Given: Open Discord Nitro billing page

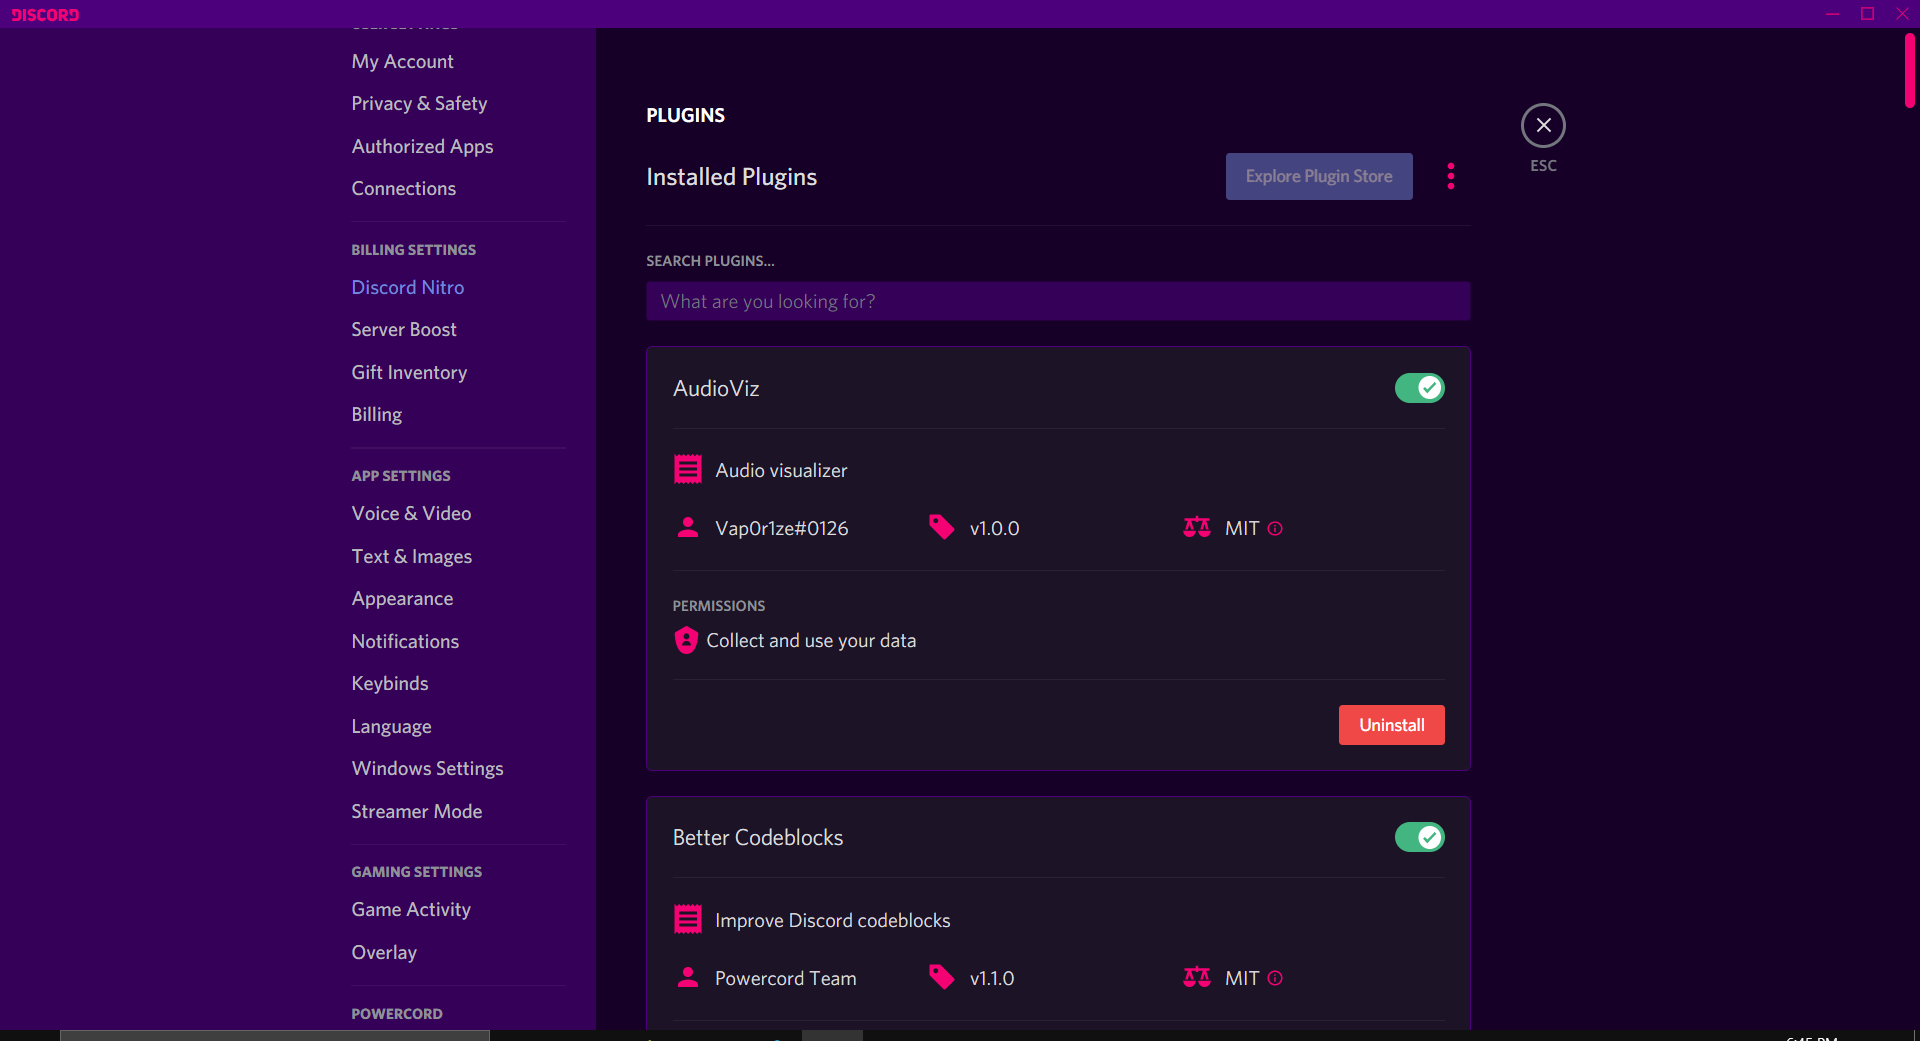Looking at the screenshot, I should coord(407,287).
